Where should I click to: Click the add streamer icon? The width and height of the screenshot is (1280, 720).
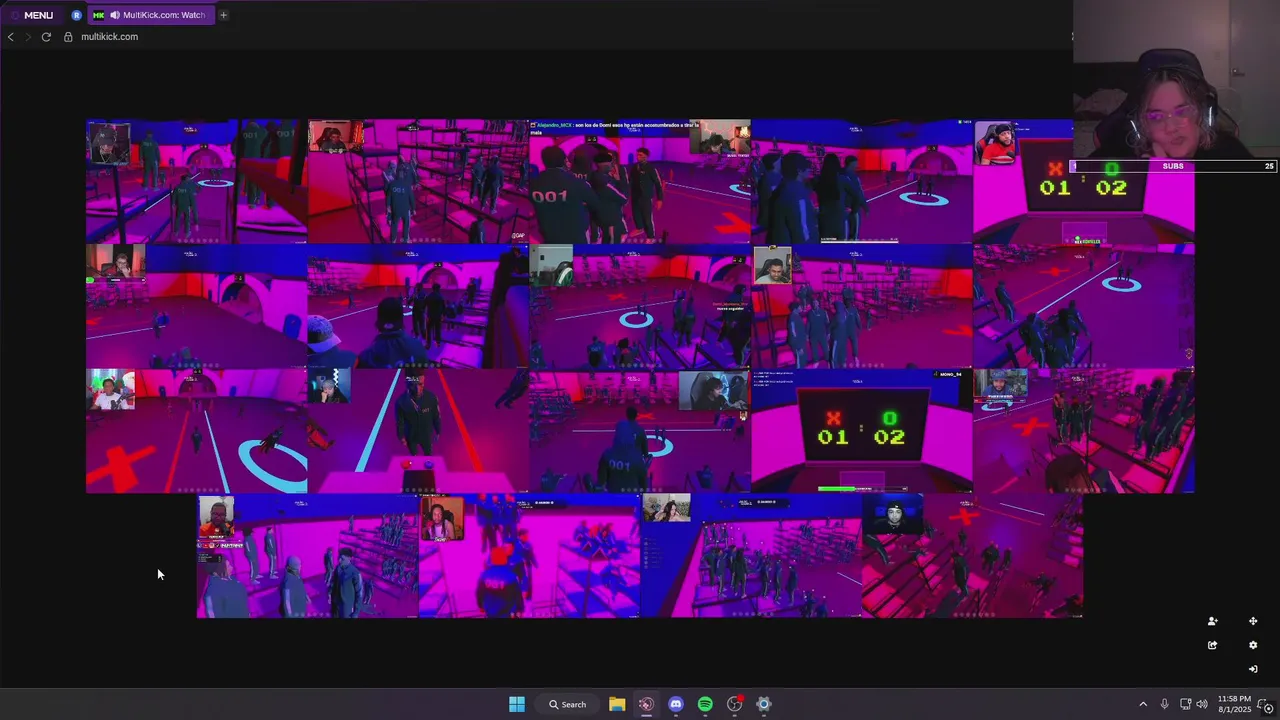tap(1212, 621)
